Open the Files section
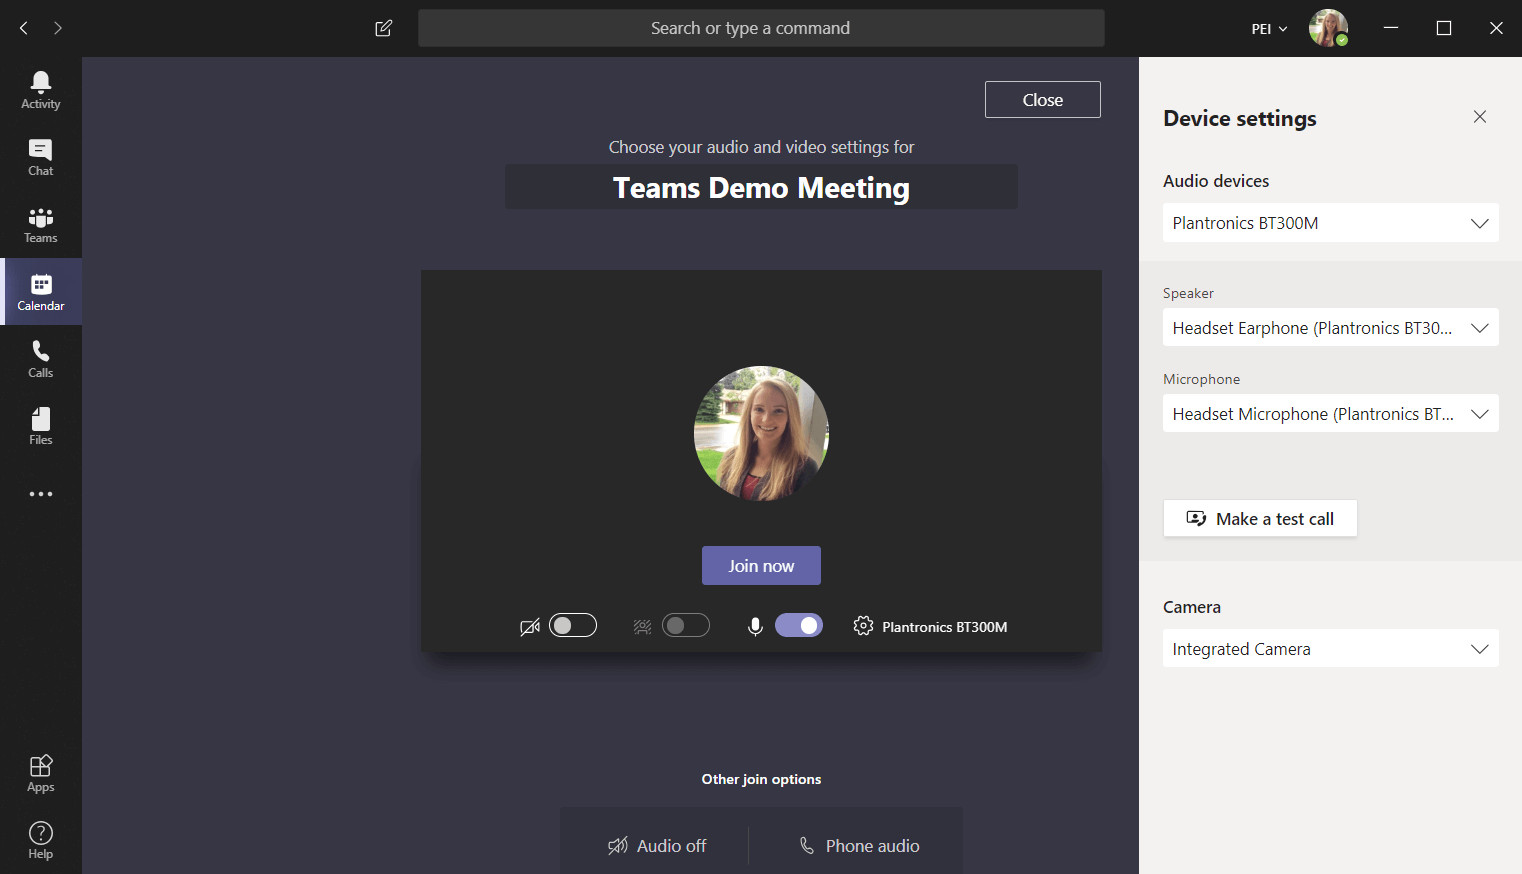This screenshot has height=874, width=1522. click(x=40, y=424)
